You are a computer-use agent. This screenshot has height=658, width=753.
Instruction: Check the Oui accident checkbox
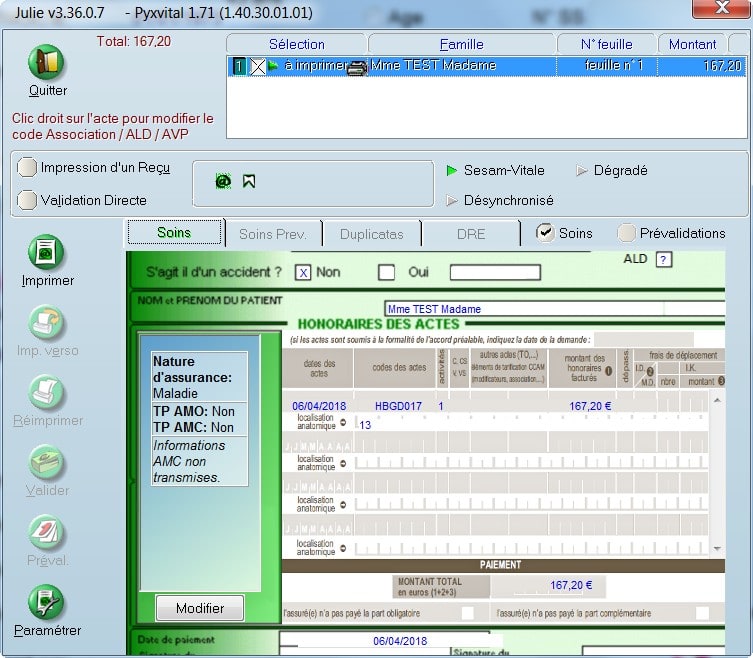(386, 272)
